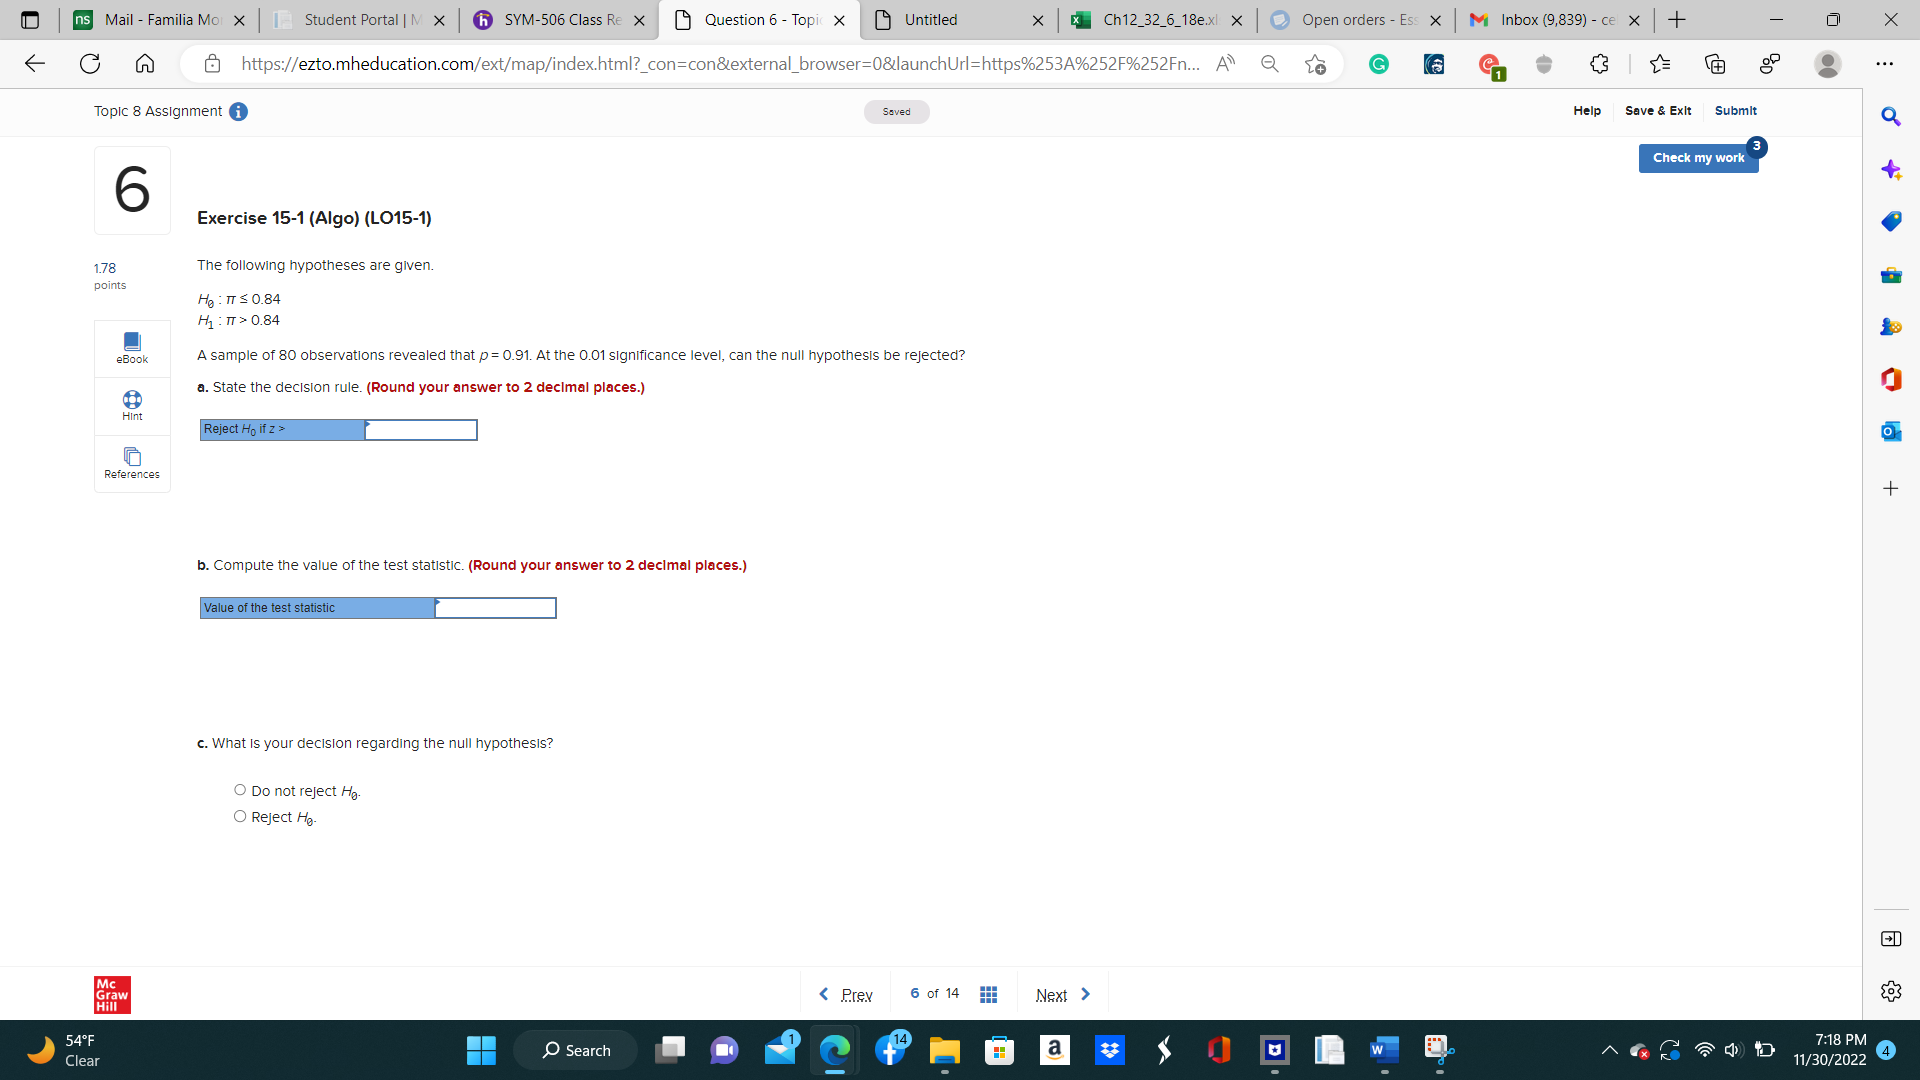Viewport: 1920px width, 1080px height.
Task: Click the 'Reject H0 if z >' input field
Action: (x=421, y=430)
